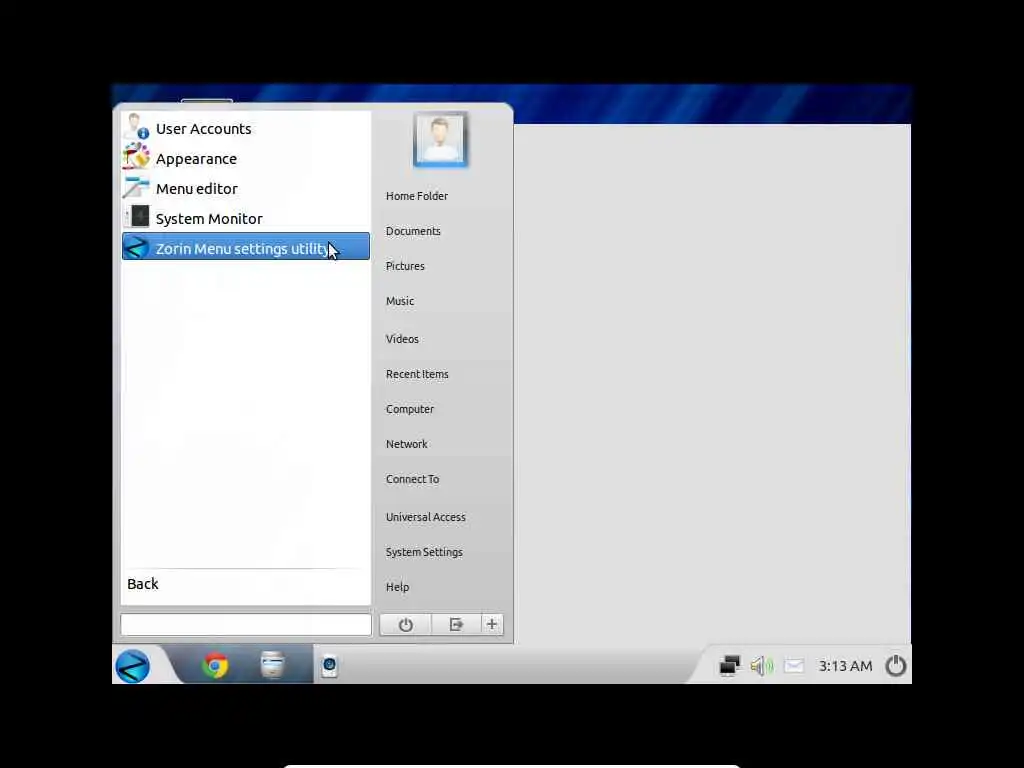
Task: Open Connect To entry
Action: [412, 479]
